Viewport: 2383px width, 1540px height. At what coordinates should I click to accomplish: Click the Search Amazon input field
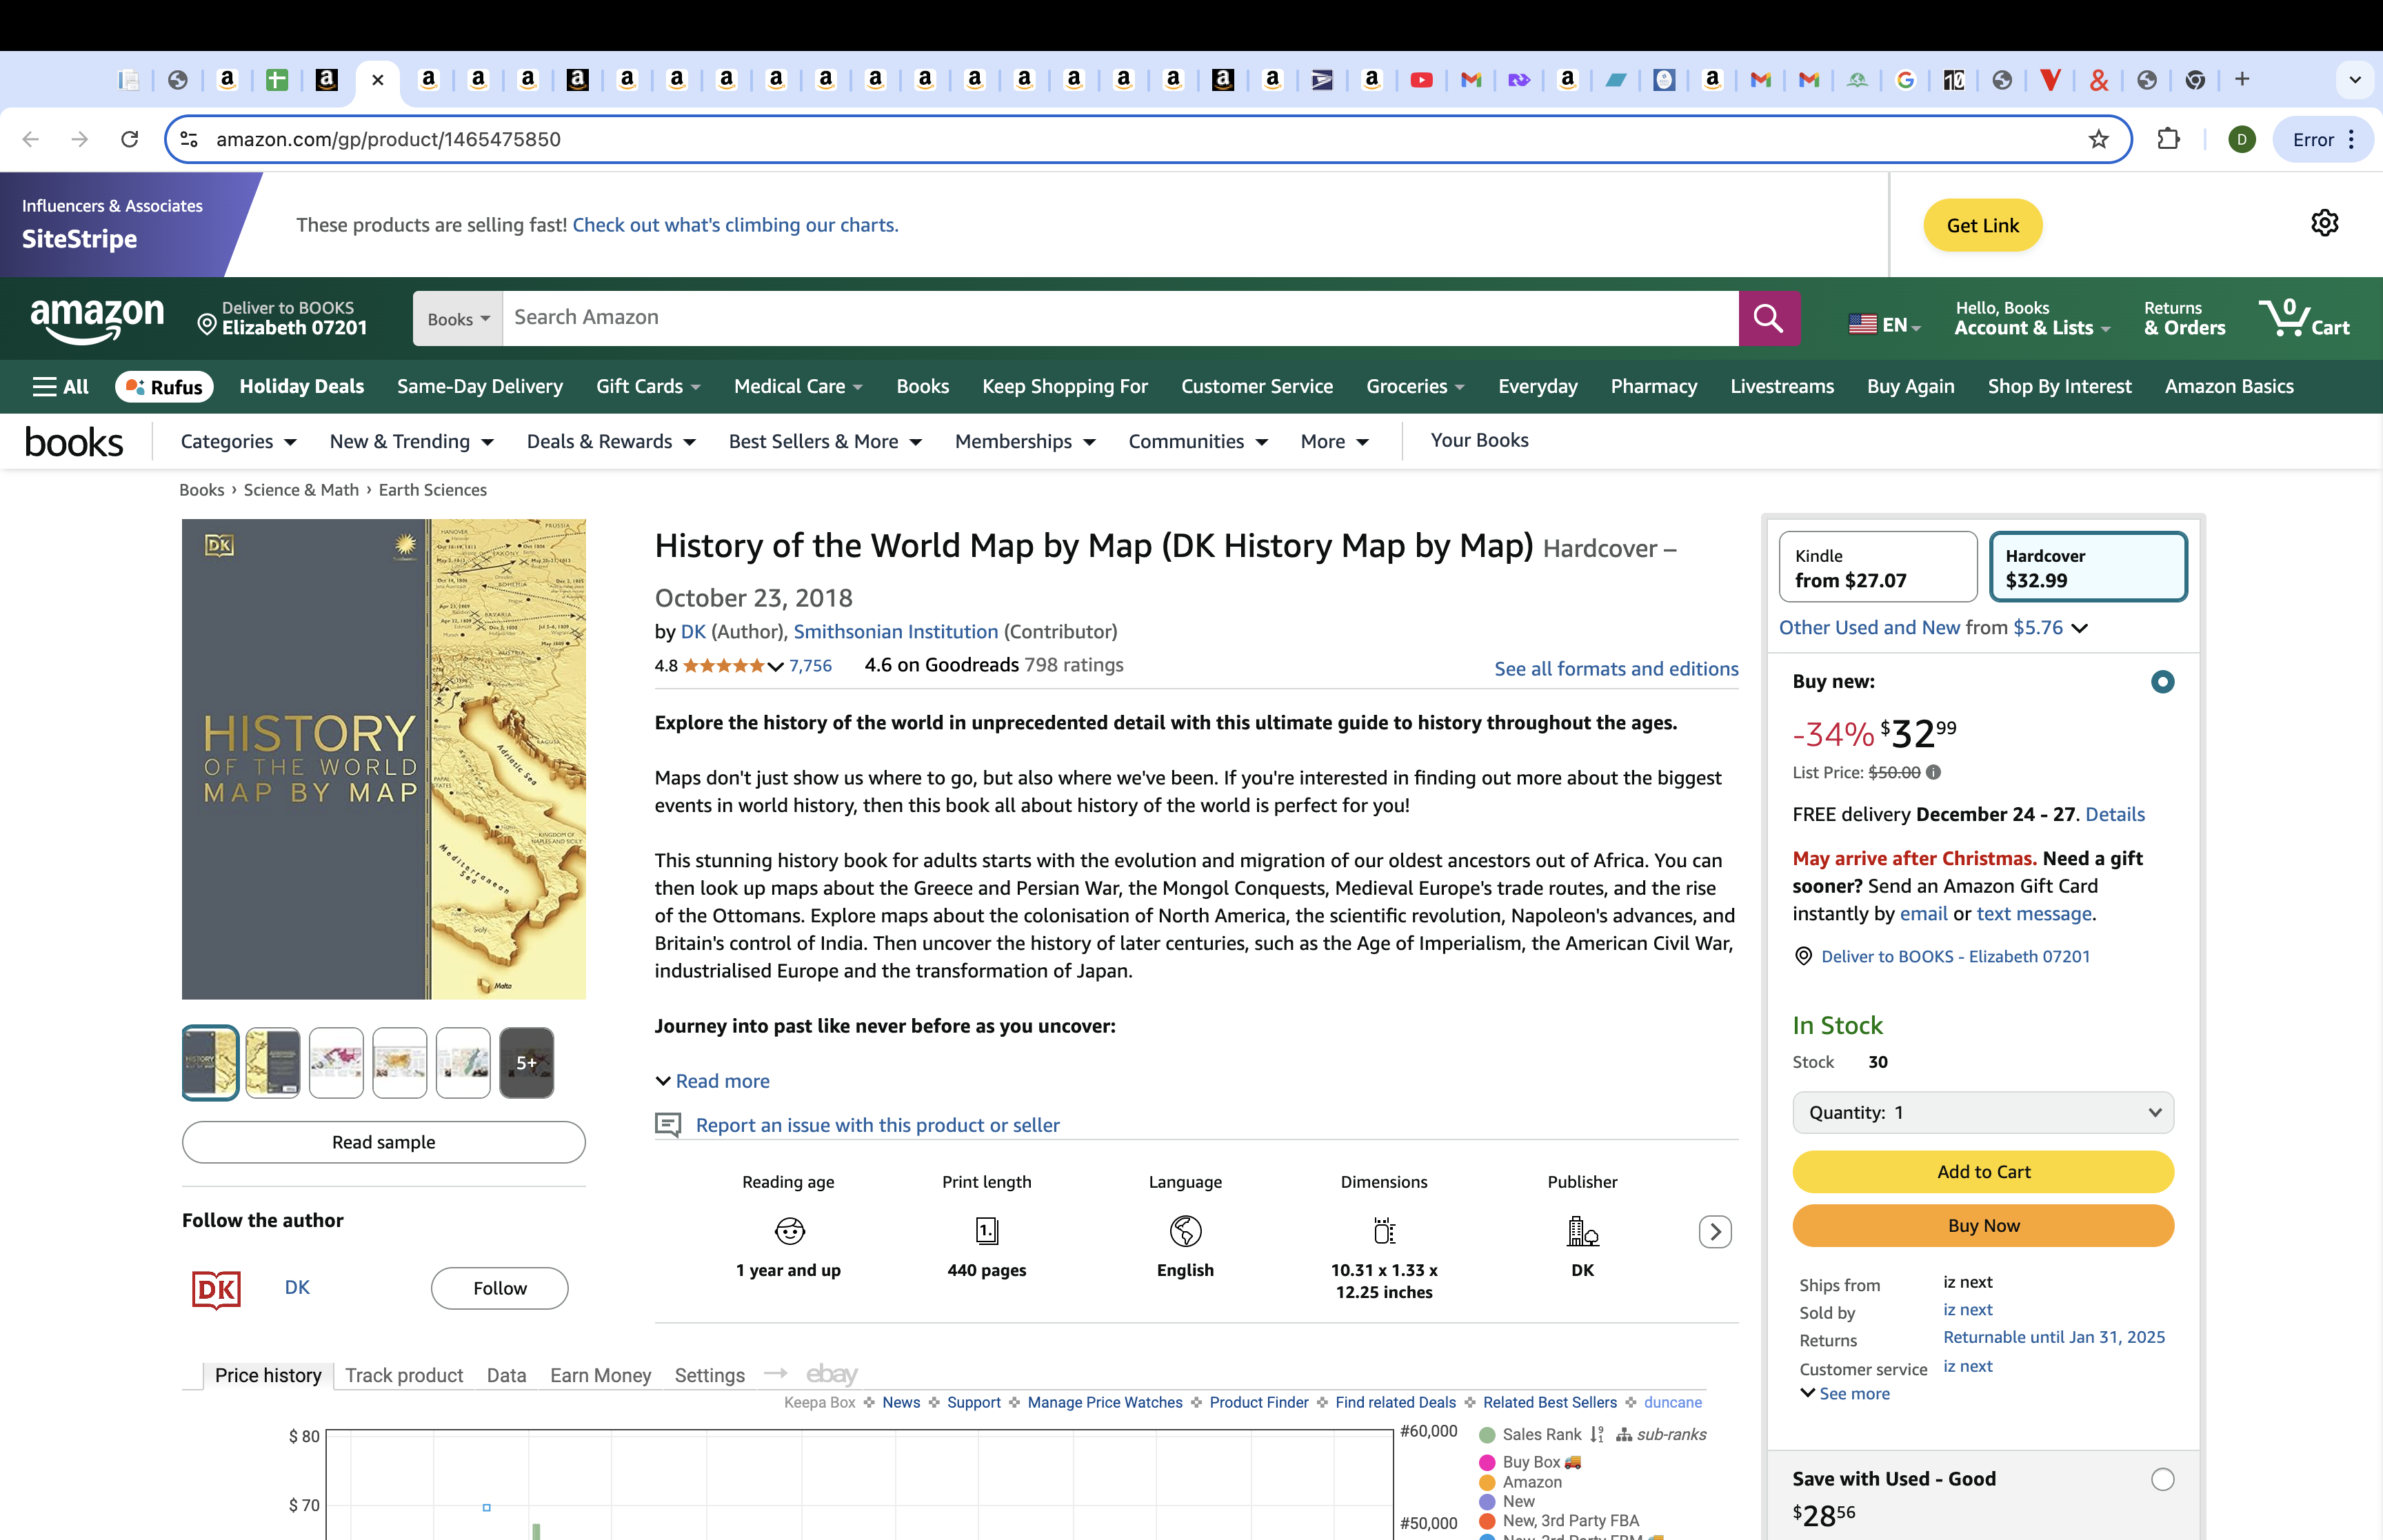click(x=1120, y=318)
